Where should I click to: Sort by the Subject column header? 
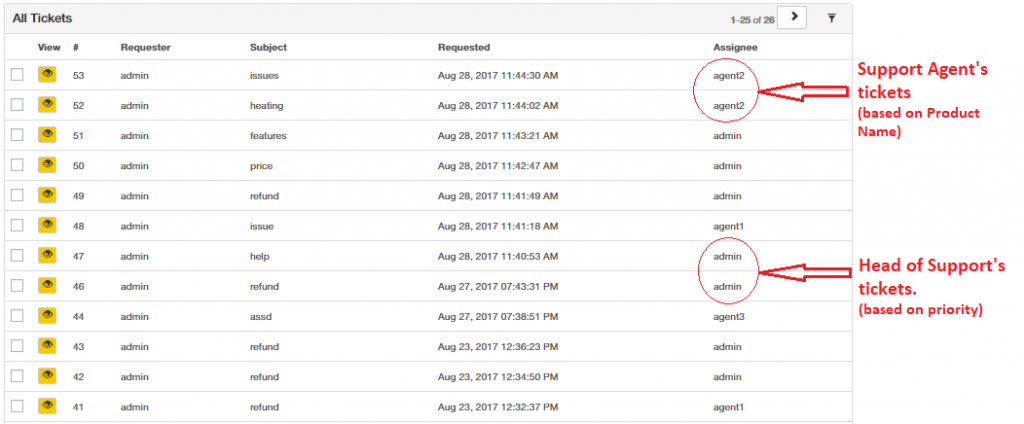click(268, 47)
